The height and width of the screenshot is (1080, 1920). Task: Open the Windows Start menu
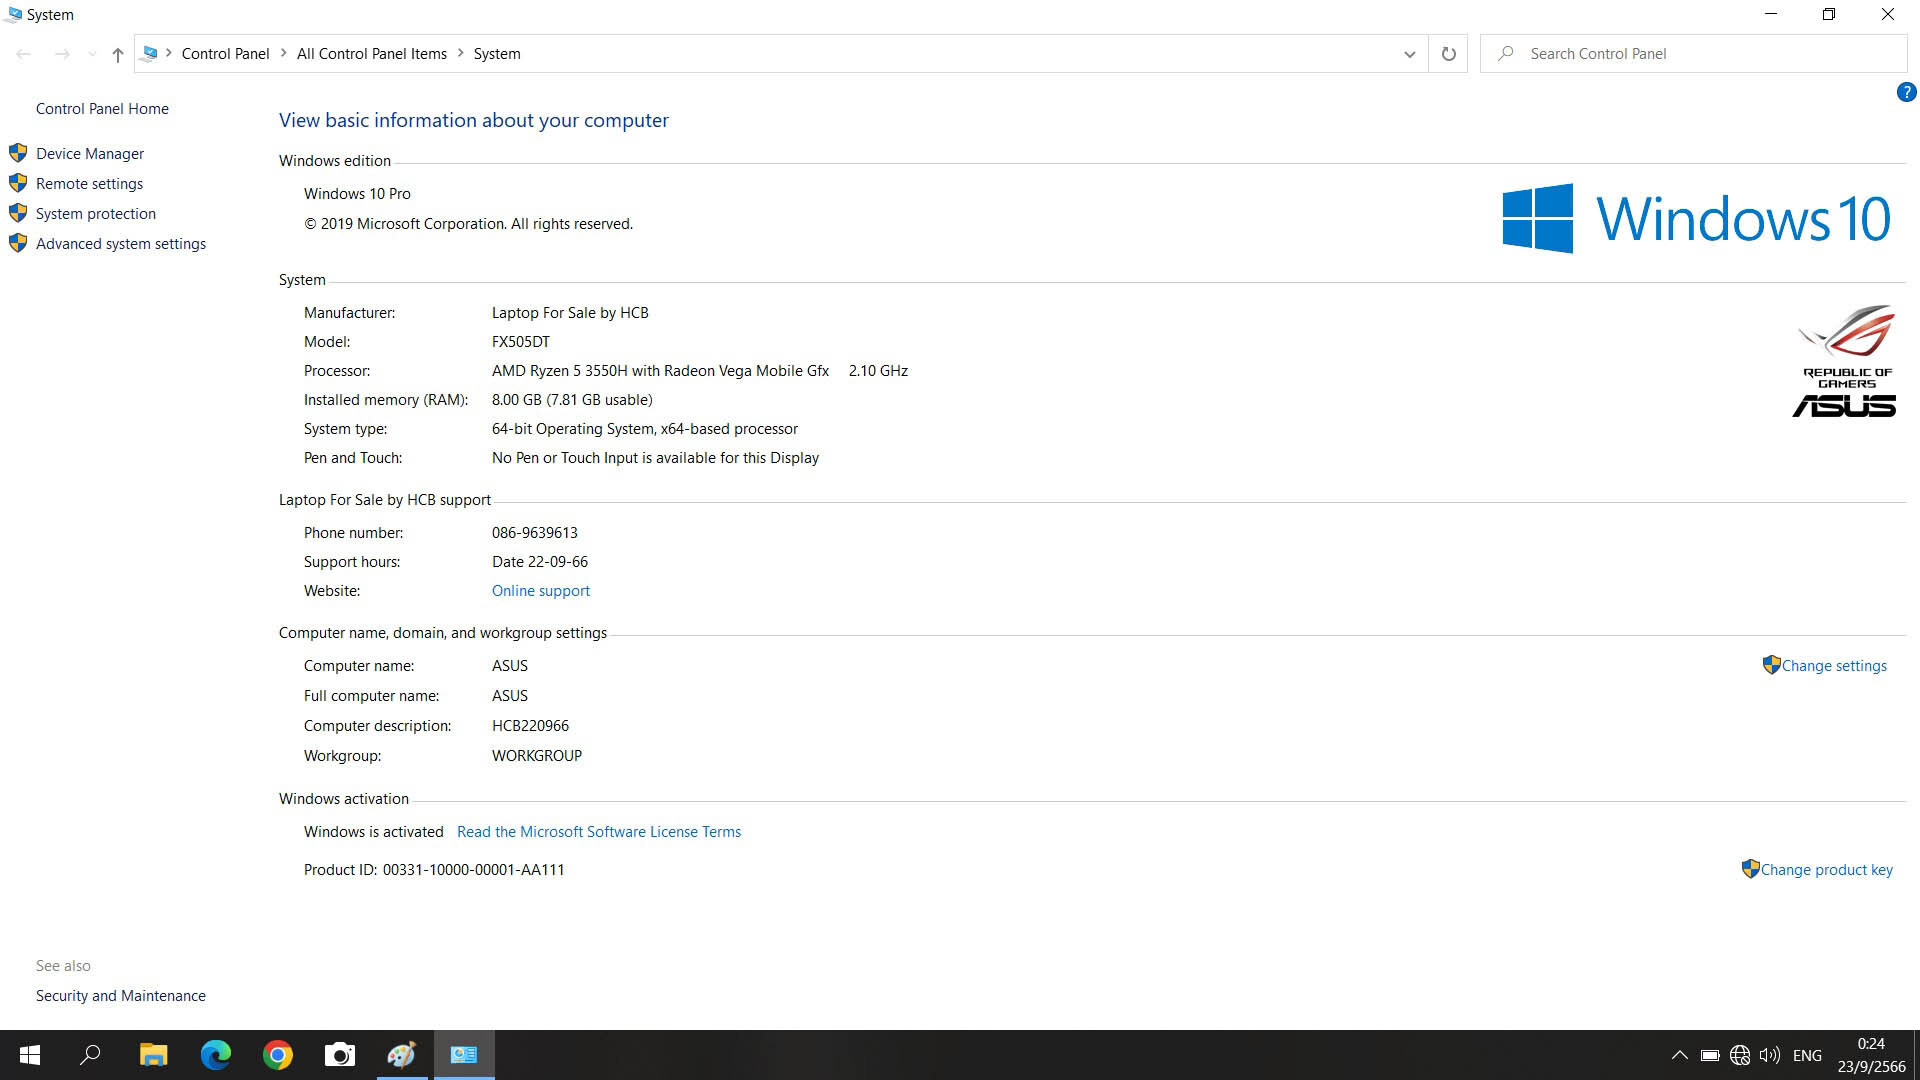(x=30, y=1055)
